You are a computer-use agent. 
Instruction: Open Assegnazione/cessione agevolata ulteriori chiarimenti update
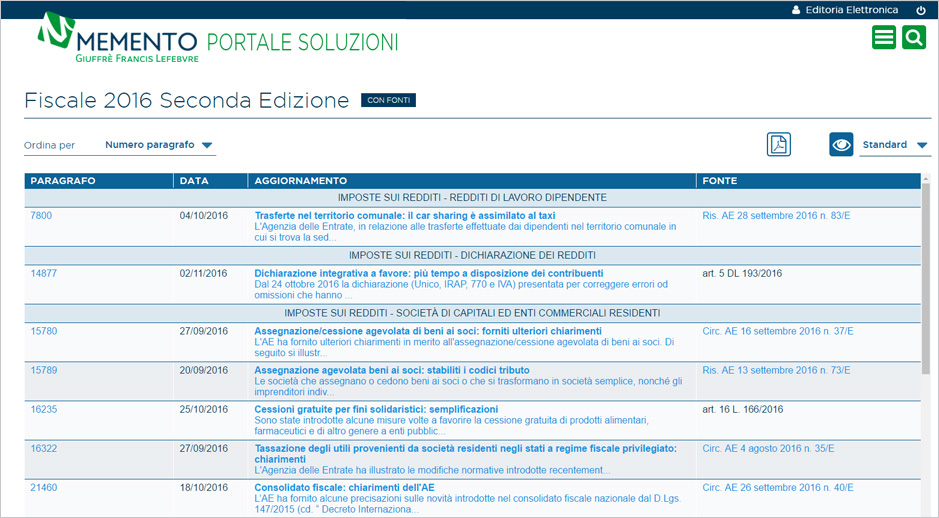[428, 331]
